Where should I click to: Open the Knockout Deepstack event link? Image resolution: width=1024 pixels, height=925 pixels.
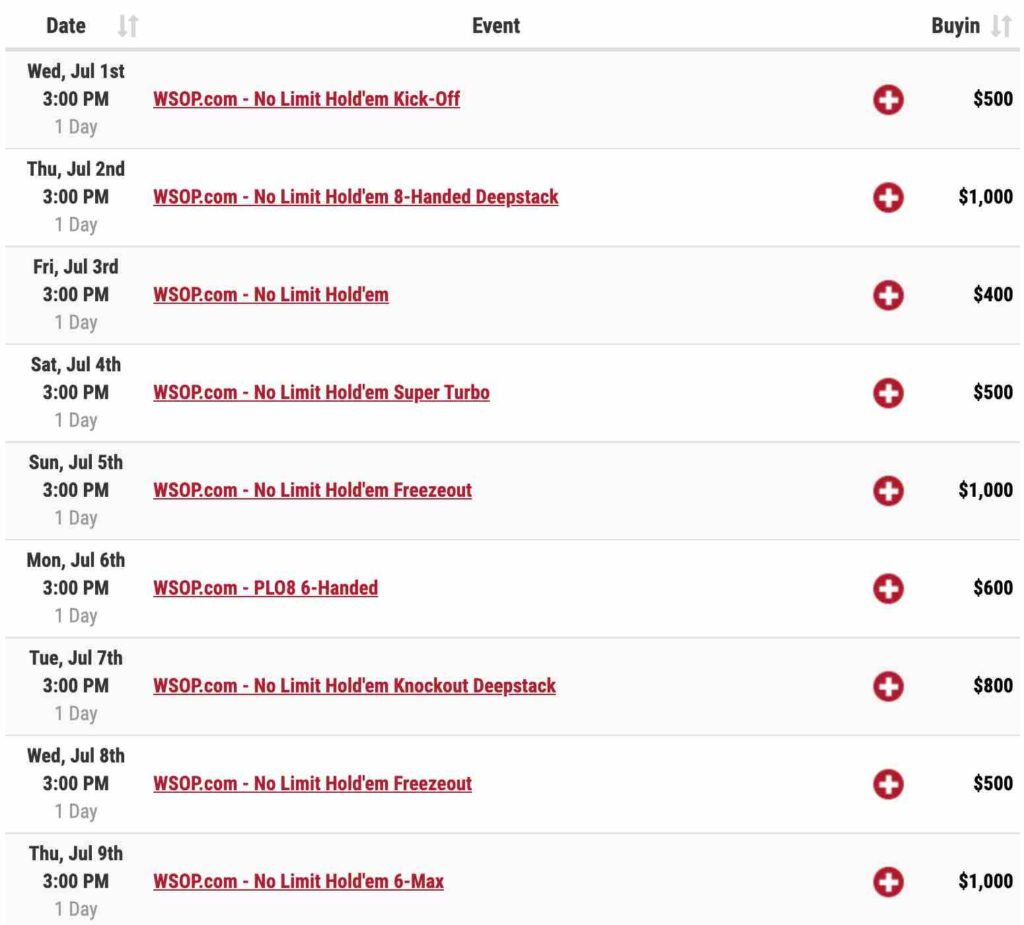[x=355, y=686]
